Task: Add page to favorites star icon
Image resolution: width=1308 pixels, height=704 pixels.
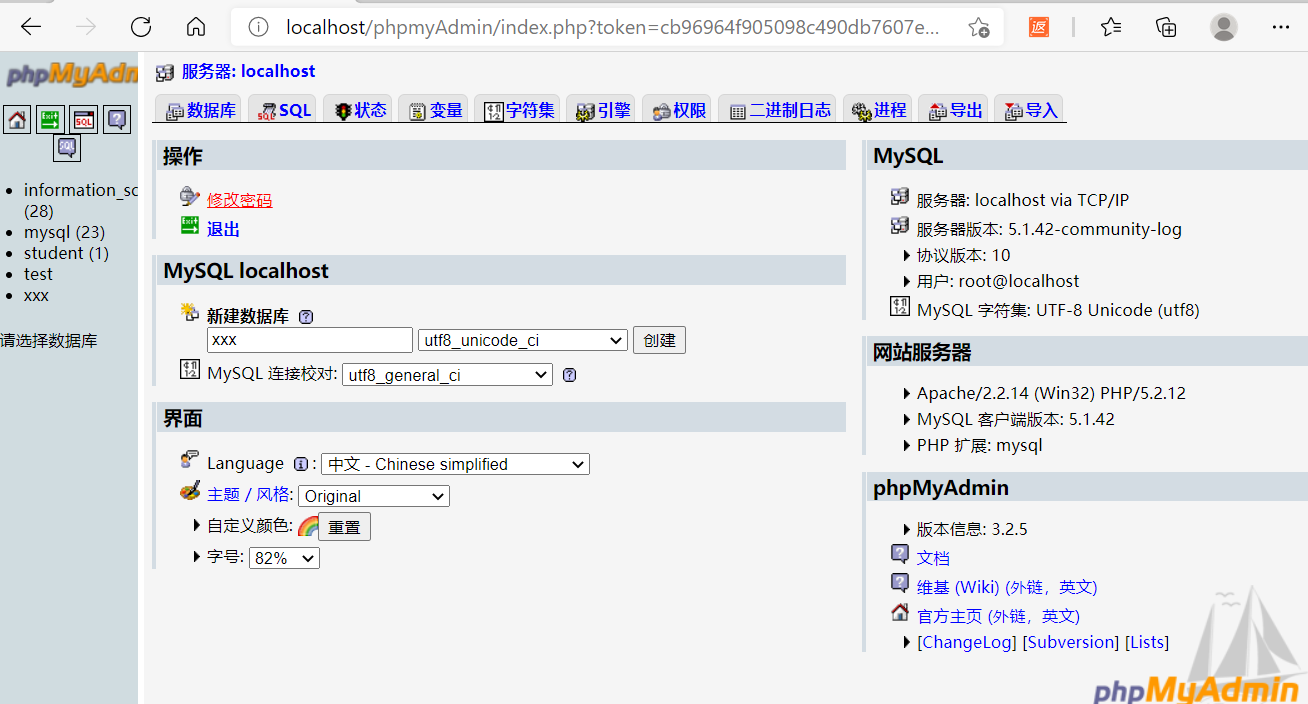Action: [x=979, y=27]
